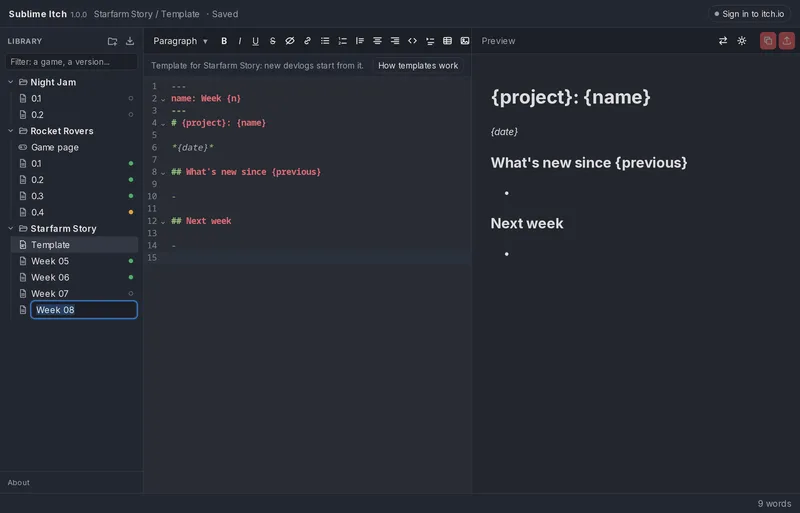Collapse the Night Jam folder
This screenshot has width=800, height=513.
[10, 82]
